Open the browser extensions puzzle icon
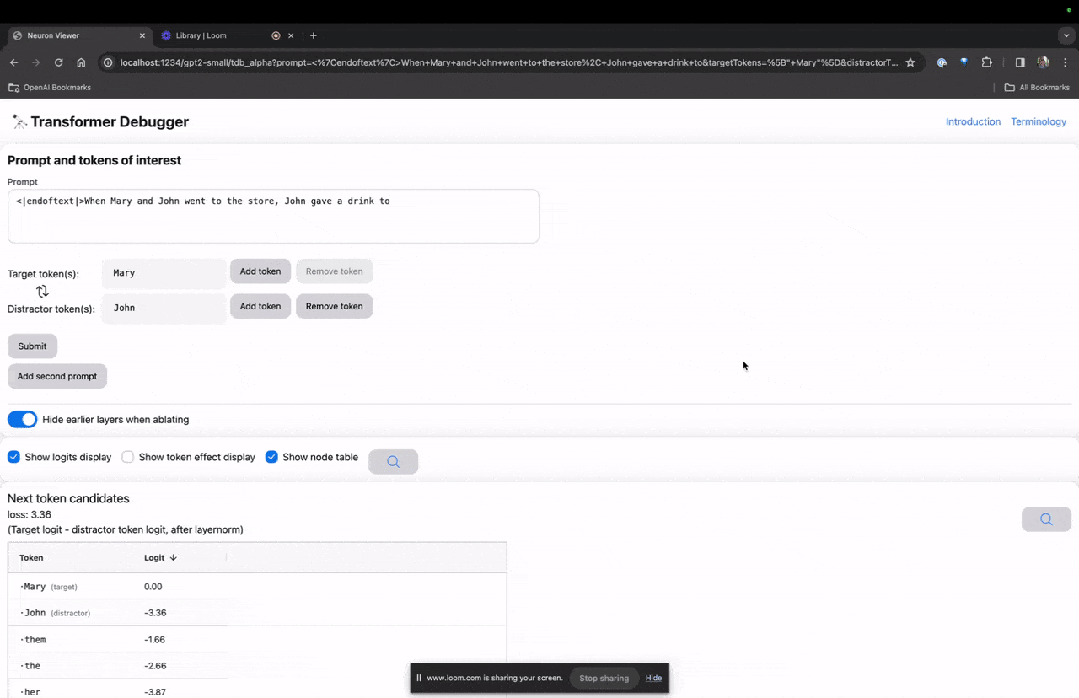1079x698 pixels. [x=986, y=62]
